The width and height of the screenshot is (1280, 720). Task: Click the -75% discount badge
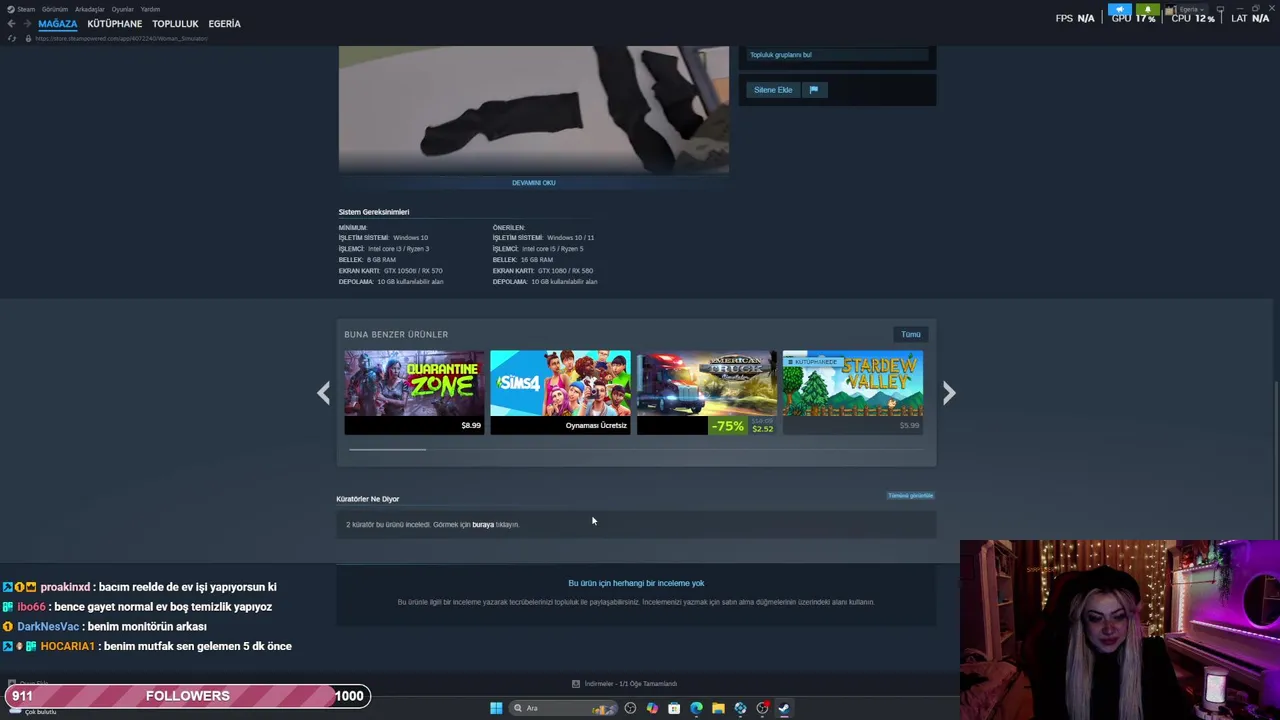click(727, 426)
